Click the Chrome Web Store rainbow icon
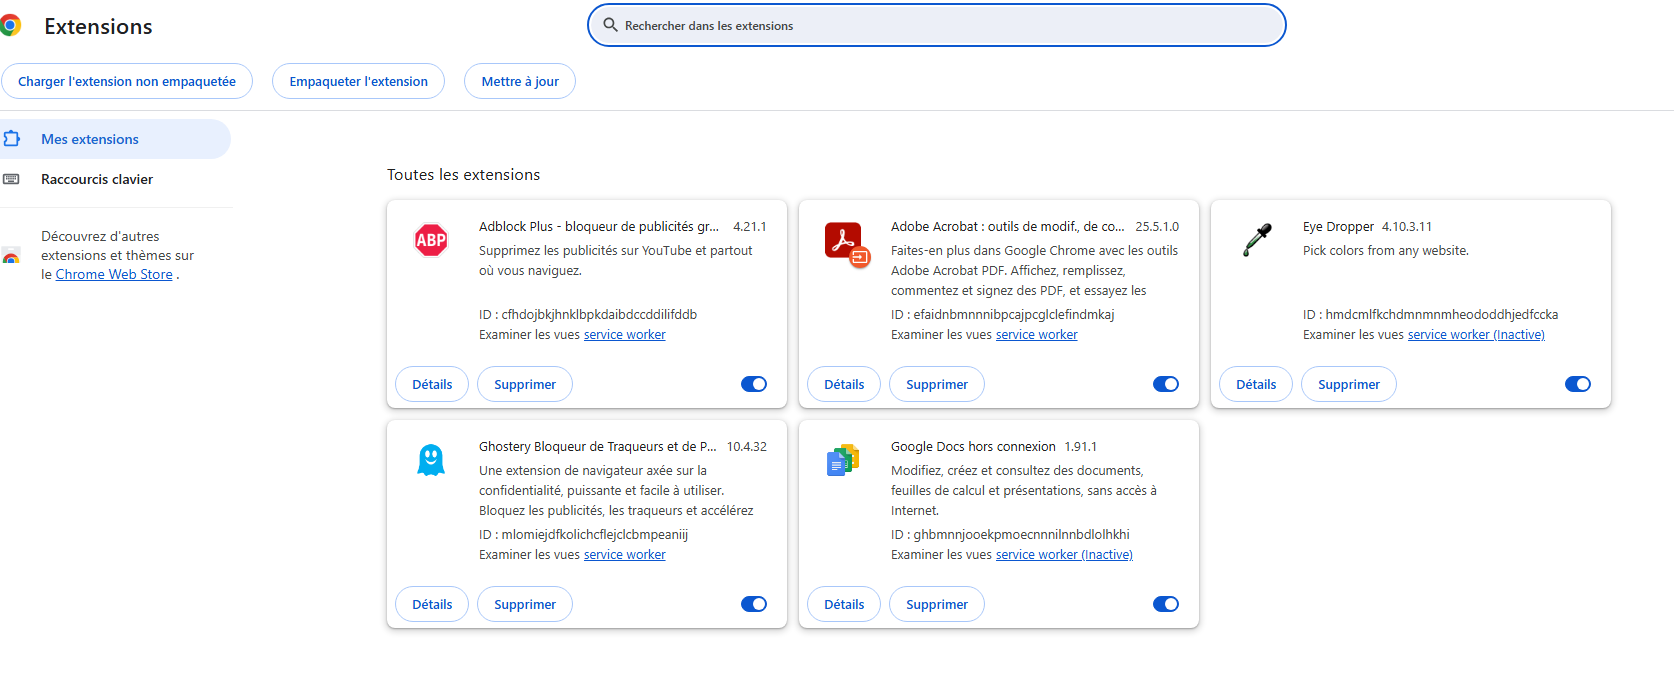 click(11, 256)
